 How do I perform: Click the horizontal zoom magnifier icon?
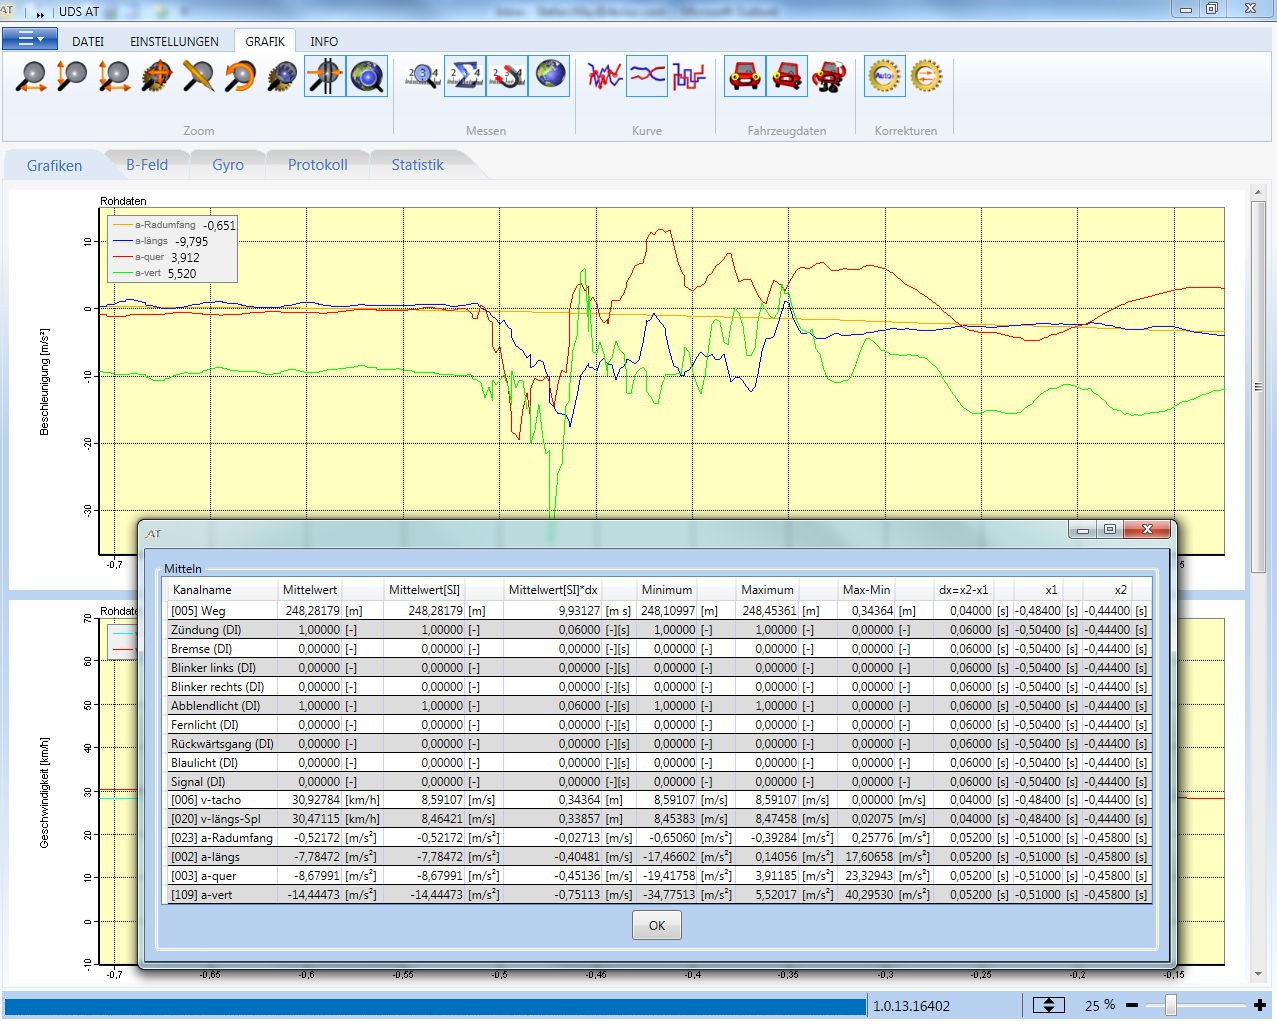(31, 77)
